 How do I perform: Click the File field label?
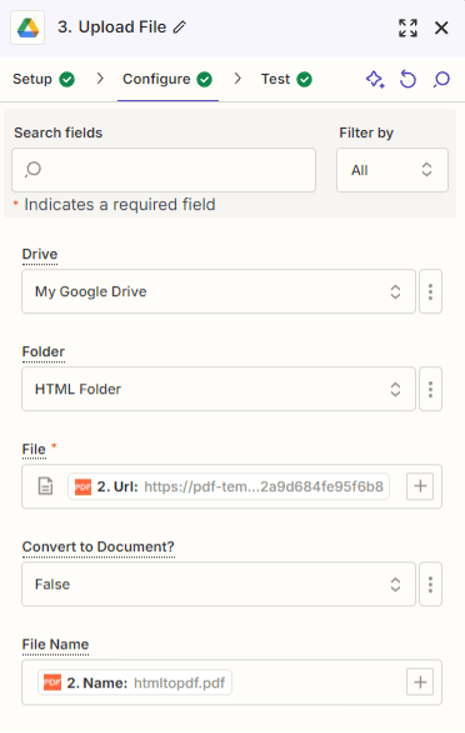pos(34,449)
